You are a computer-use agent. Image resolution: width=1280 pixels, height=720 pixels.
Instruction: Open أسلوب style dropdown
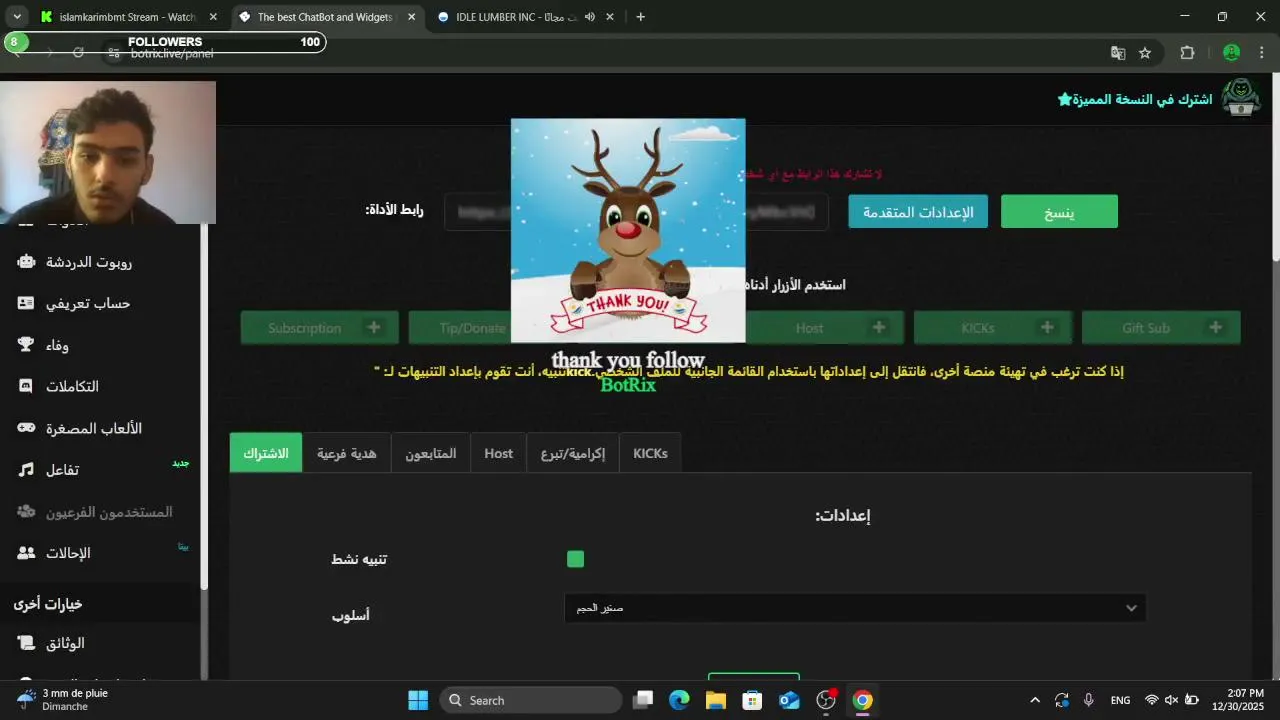coord(855,608)
